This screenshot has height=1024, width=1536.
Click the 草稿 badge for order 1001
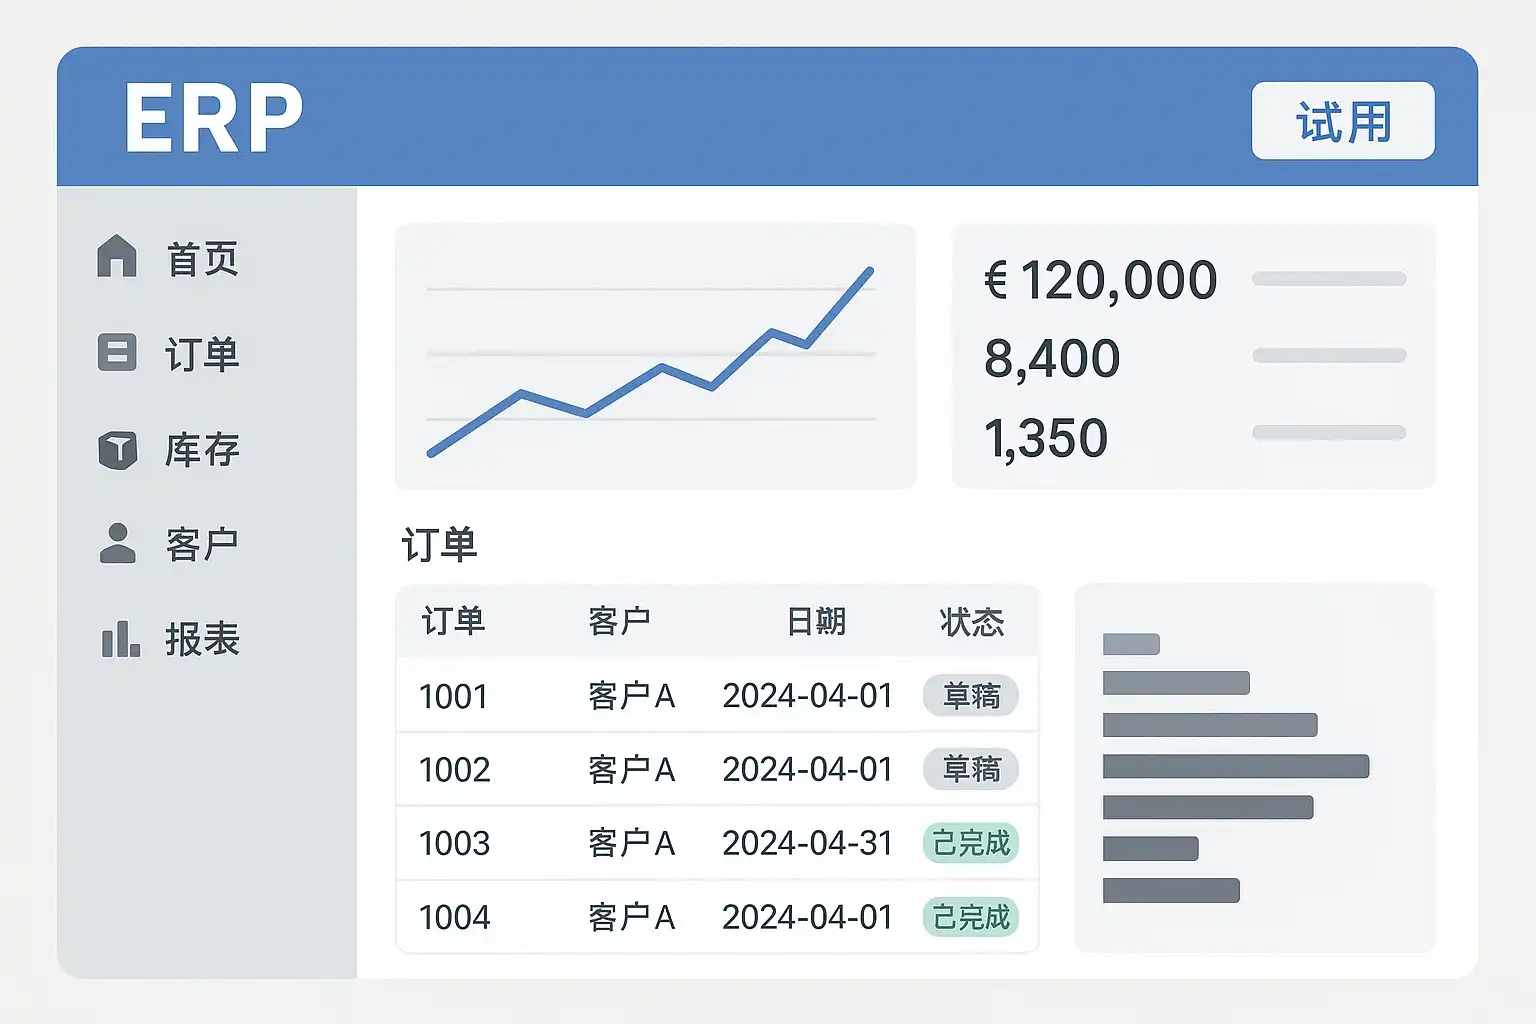coord(970,696)
